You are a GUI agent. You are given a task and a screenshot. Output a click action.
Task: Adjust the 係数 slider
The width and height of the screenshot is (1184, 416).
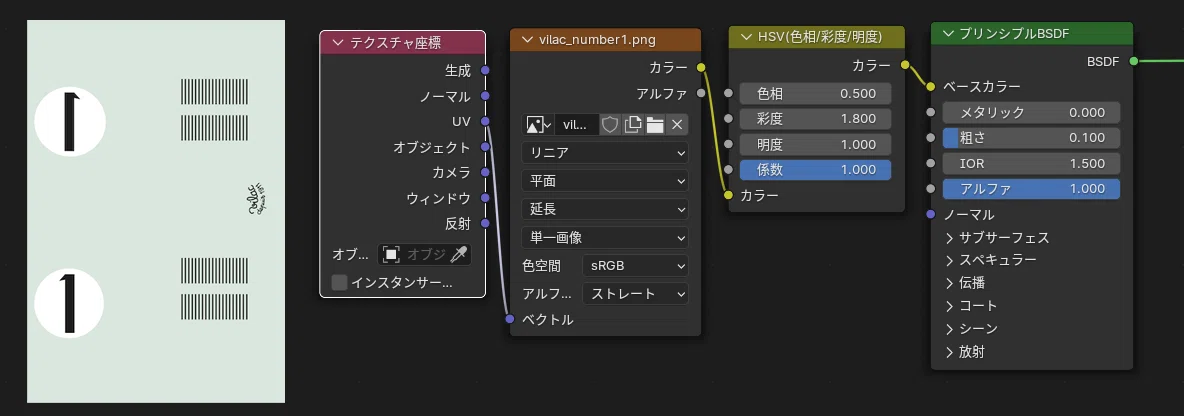[x=816, y=170]
